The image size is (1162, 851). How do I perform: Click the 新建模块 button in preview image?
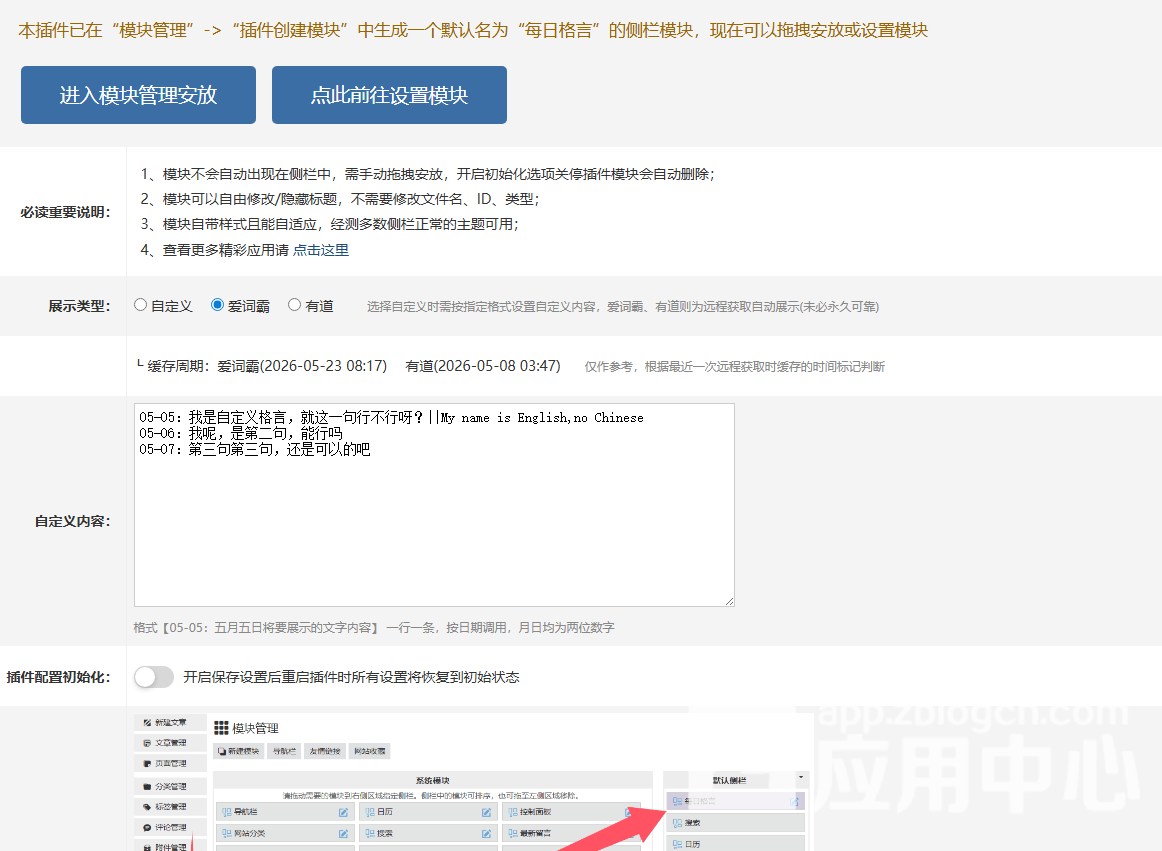click(x=239, y=752)
